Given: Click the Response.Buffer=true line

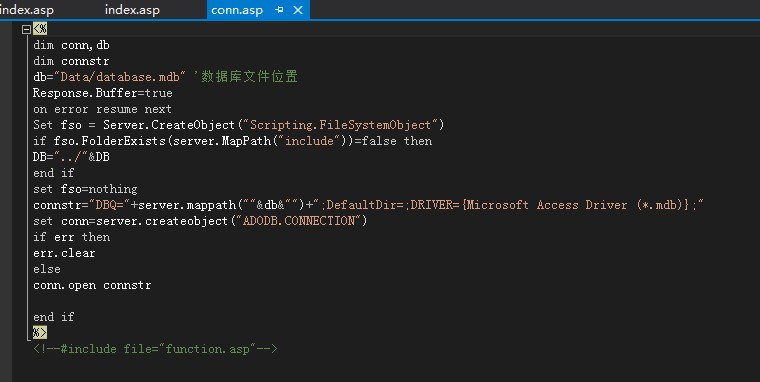Looking at the screenshot, I should pos(103,93).
